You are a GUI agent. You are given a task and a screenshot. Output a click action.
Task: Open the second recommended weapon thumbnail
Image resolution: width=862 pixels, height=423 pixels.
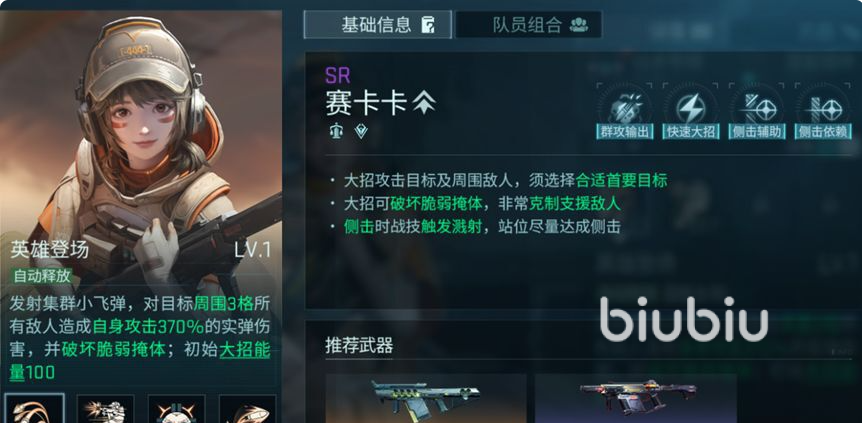[x=636, y=398]
